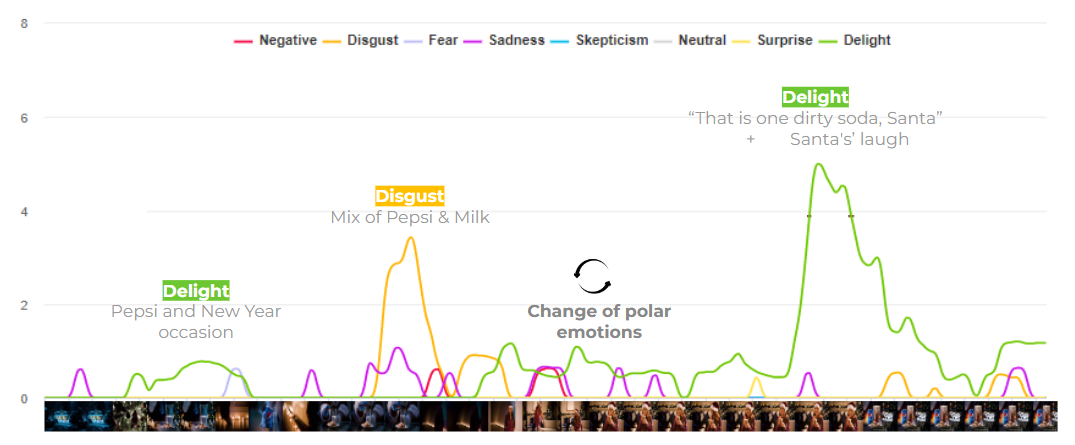Image resolution: width=1075 pixels, height=445 pixels.
Task: Click the "Santa's' laugh" annotation text
Action: point(849,140)
